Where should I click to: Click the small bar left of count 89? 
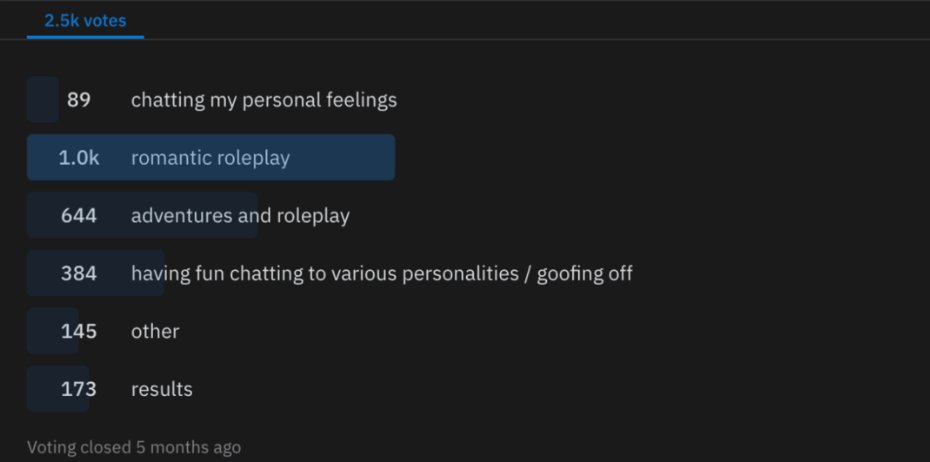pyautogui.click(x=42, y=100)
